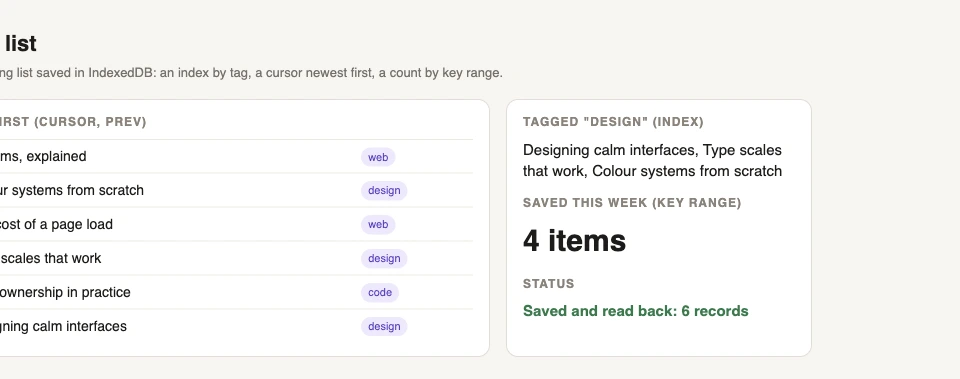
Task: Click the 'list' page heading
Action: (x=20, y=43)
